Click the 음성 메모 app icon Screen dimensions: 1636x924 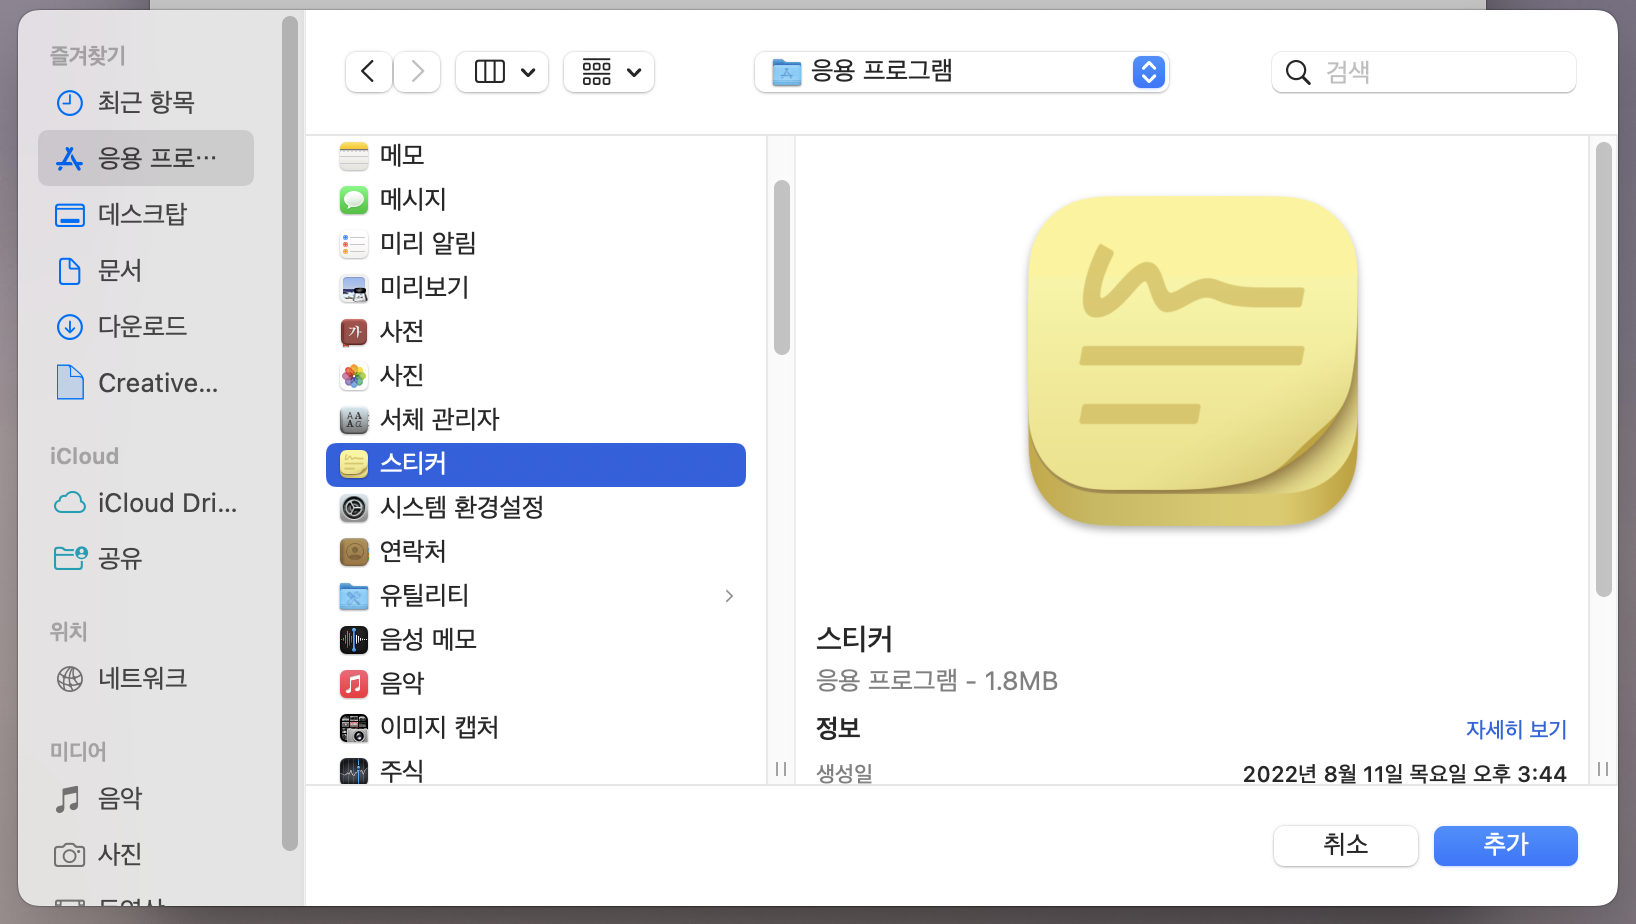354,640
